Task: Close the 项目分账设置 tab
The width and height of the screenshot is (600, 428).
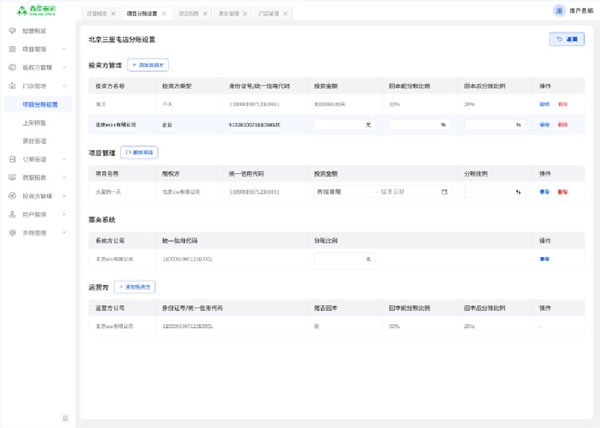Action: [164, 14]
